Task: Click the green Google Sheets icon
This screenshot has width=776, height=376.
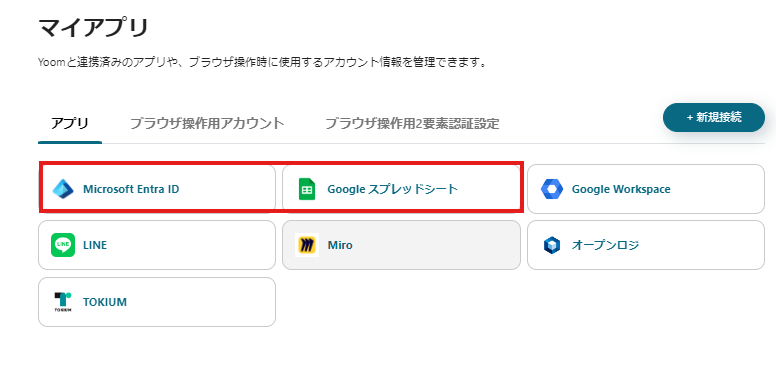Action: (x=307, y=189)
